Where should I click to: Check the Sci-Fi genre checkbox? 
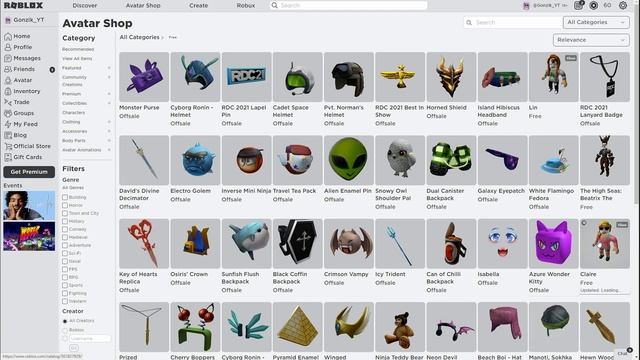[x=65, y=253]
